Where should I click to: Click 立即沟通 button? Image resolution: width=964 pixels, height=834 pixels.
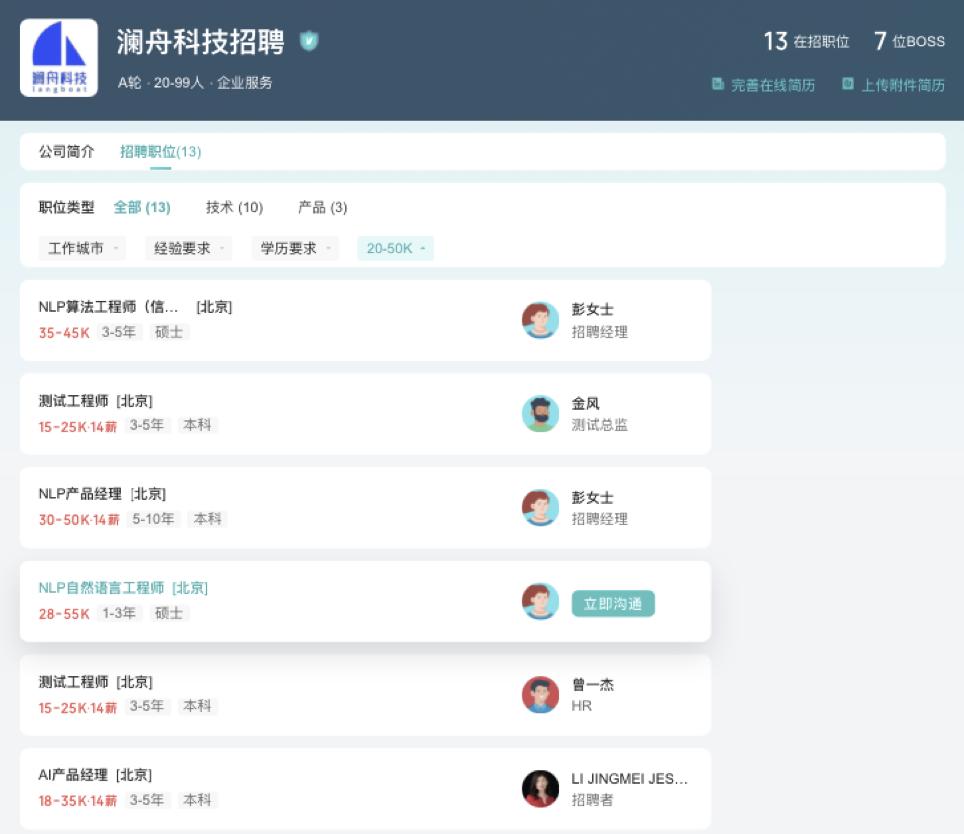(613, 604)
